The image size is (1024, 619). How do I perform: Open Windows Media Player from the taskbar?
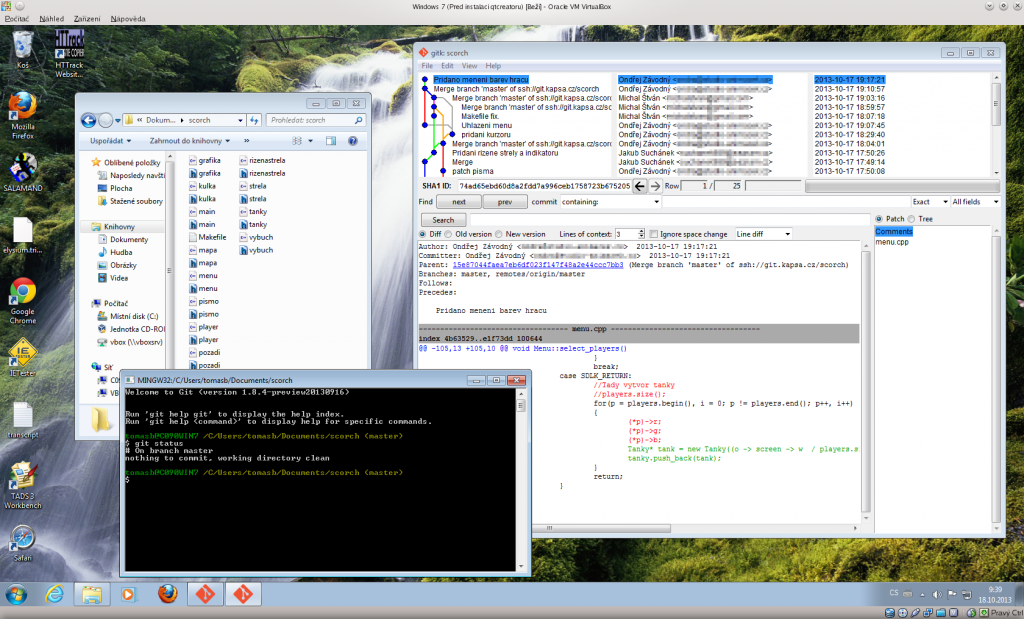129,594
